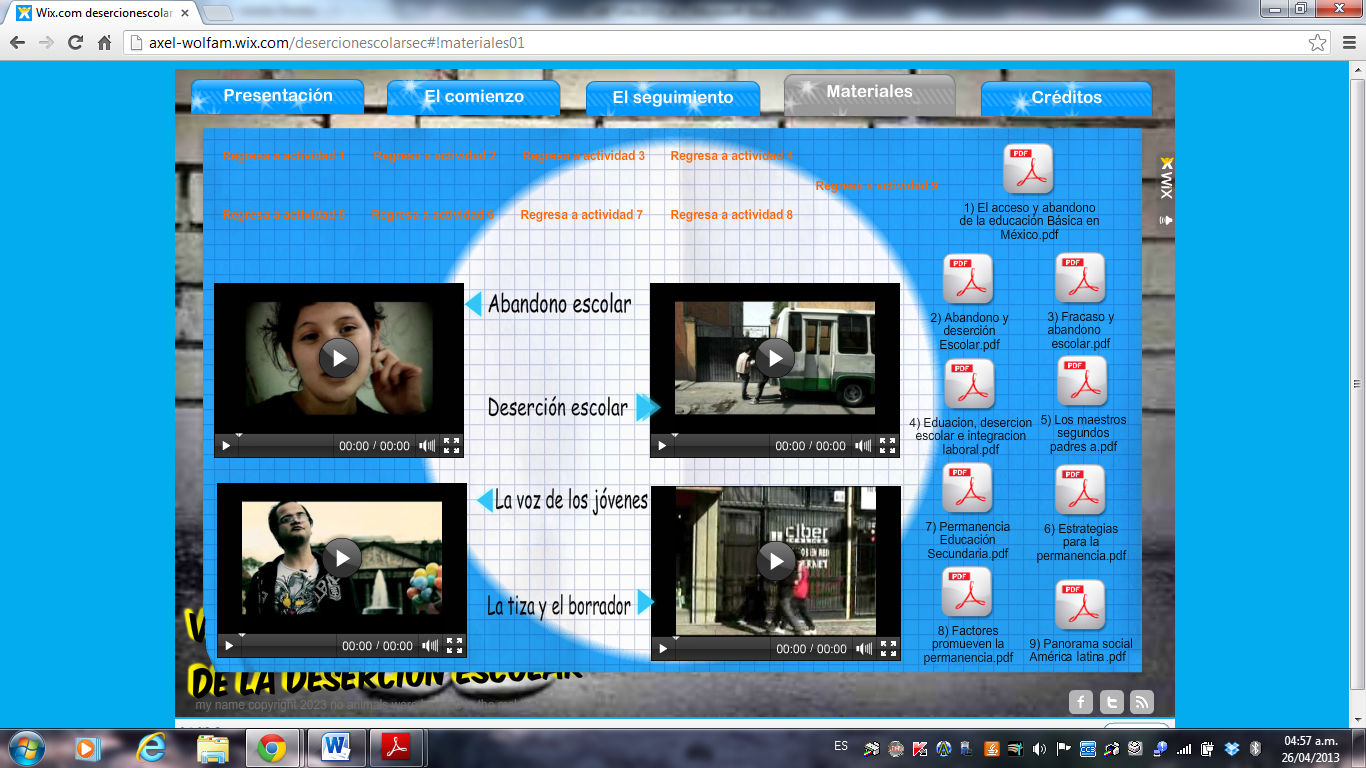This screenshot has height=768, width=1366.
Task: Open the Créditos tab
Action: [1067, 98]
